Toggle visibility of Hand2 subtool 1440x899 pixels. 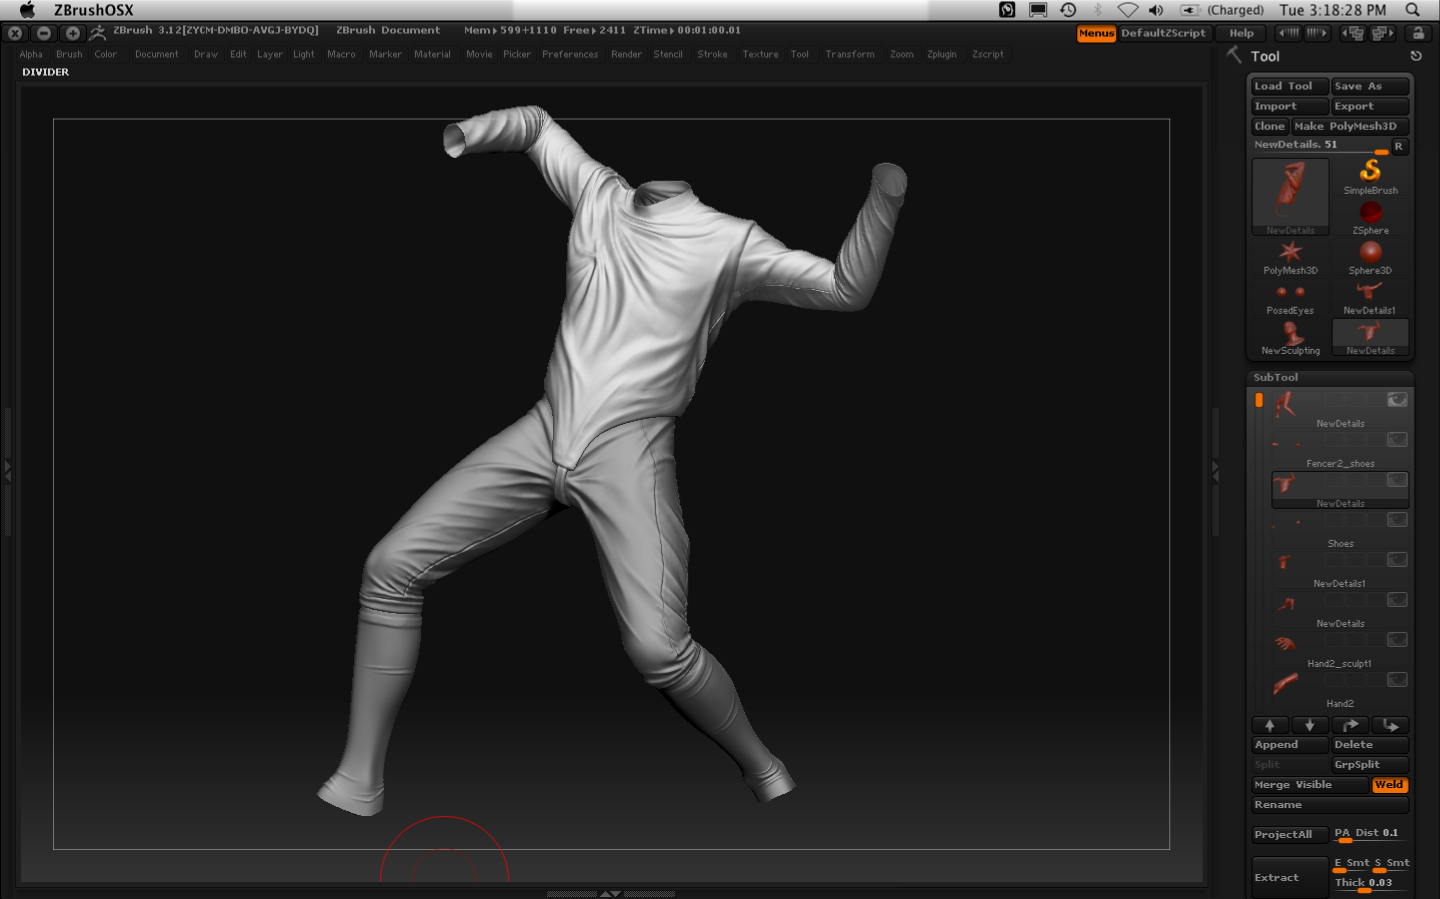pos(1397,680)
